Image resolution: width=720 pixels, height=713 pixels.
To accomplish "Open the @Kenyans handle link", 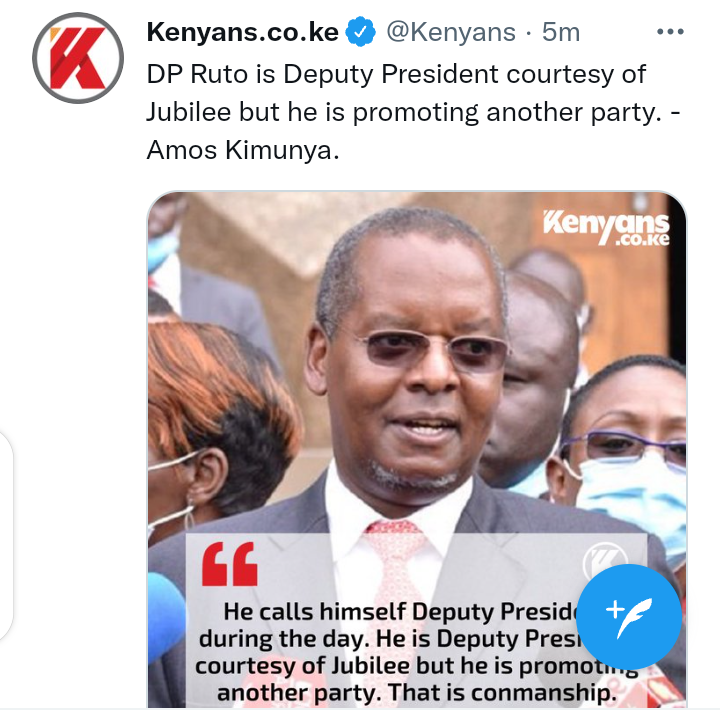I will [x=451, y=32].
